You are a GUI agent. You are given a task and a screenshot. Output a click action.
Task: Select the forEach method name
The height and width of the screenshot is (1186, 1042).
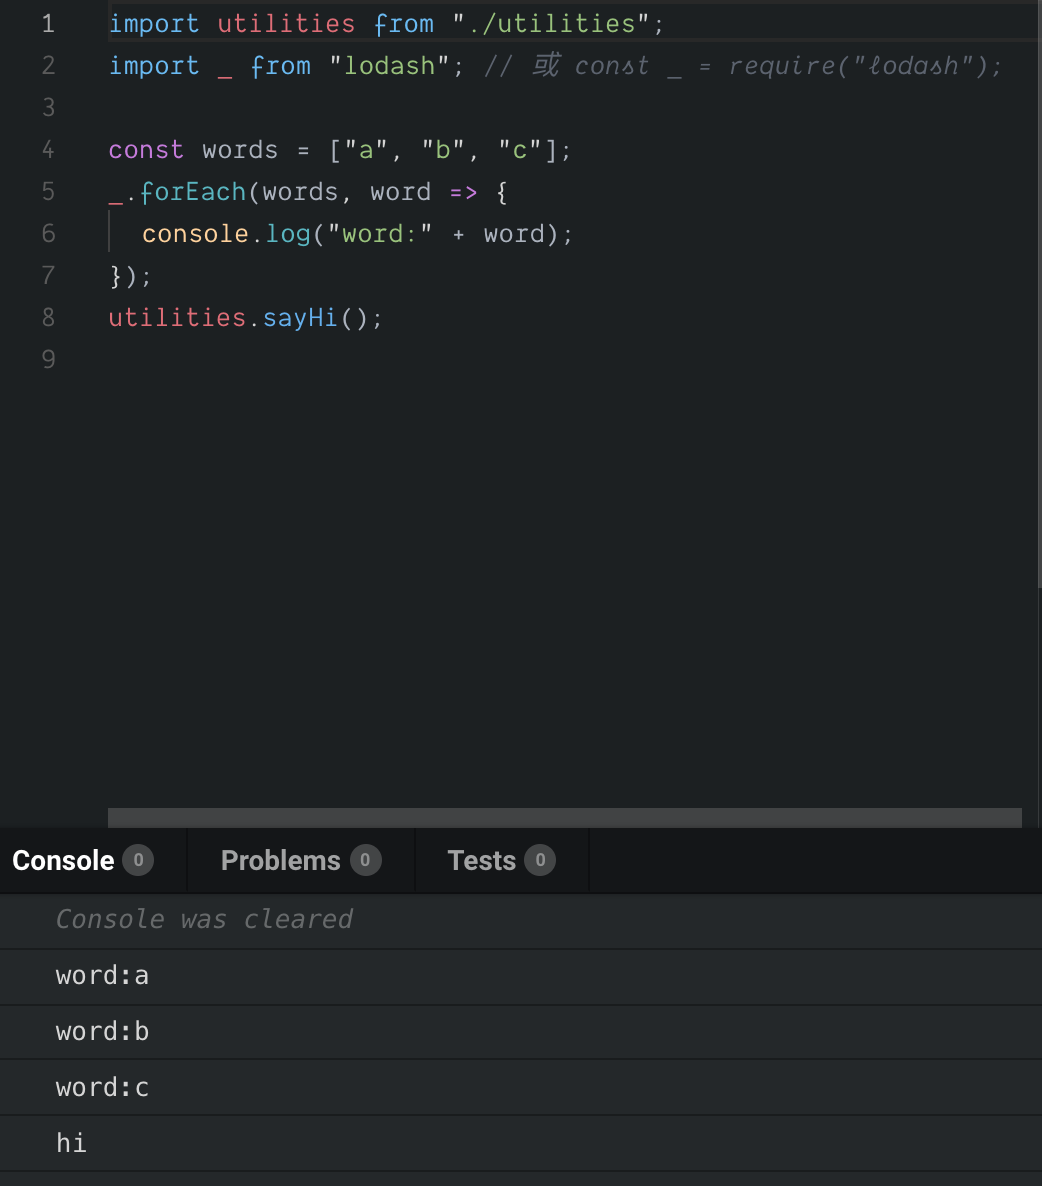pyautogui.click(x=193, y=191)
